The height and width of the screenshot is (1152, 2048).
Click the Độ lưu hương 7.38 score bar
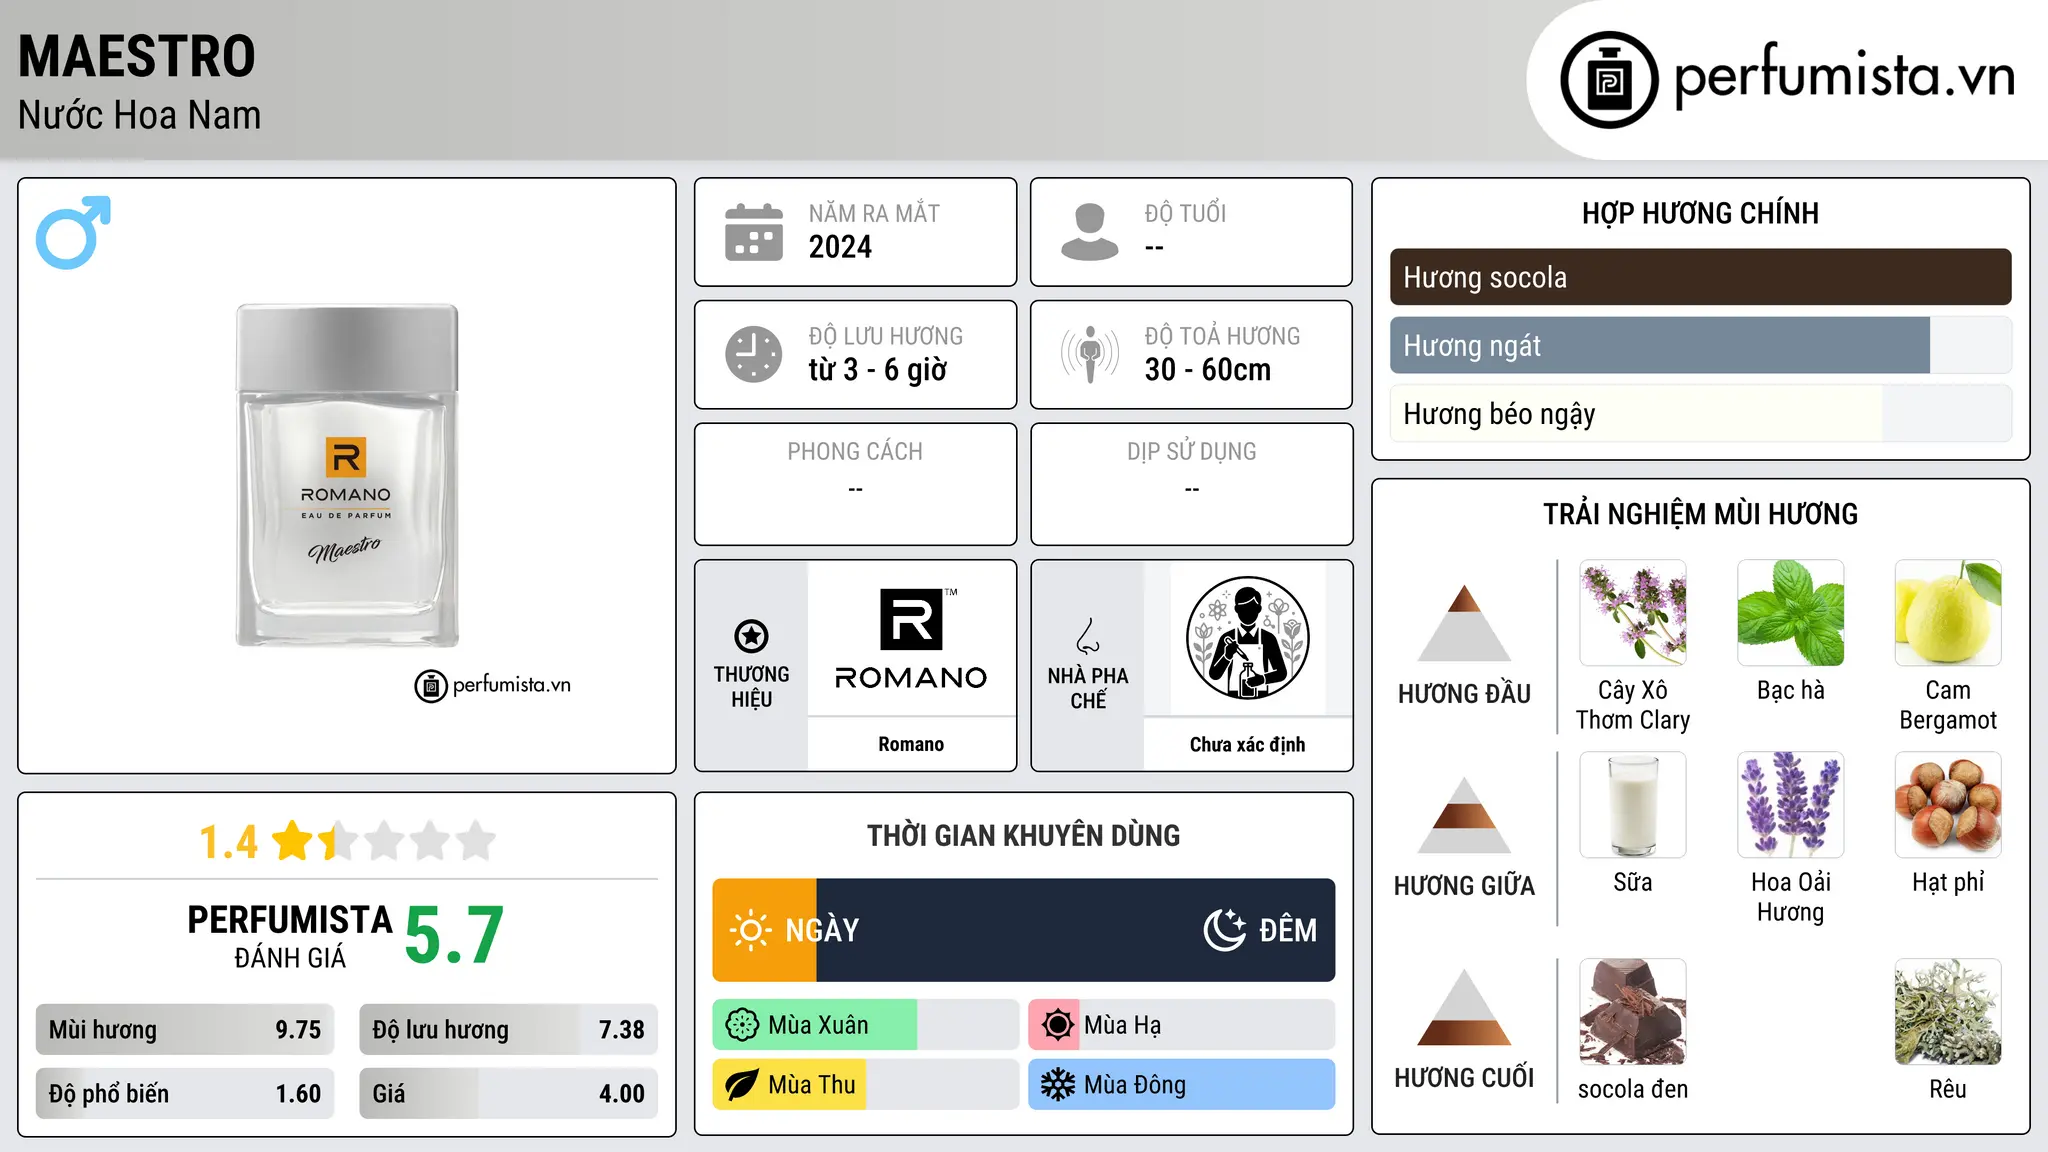click(508, 1030)
